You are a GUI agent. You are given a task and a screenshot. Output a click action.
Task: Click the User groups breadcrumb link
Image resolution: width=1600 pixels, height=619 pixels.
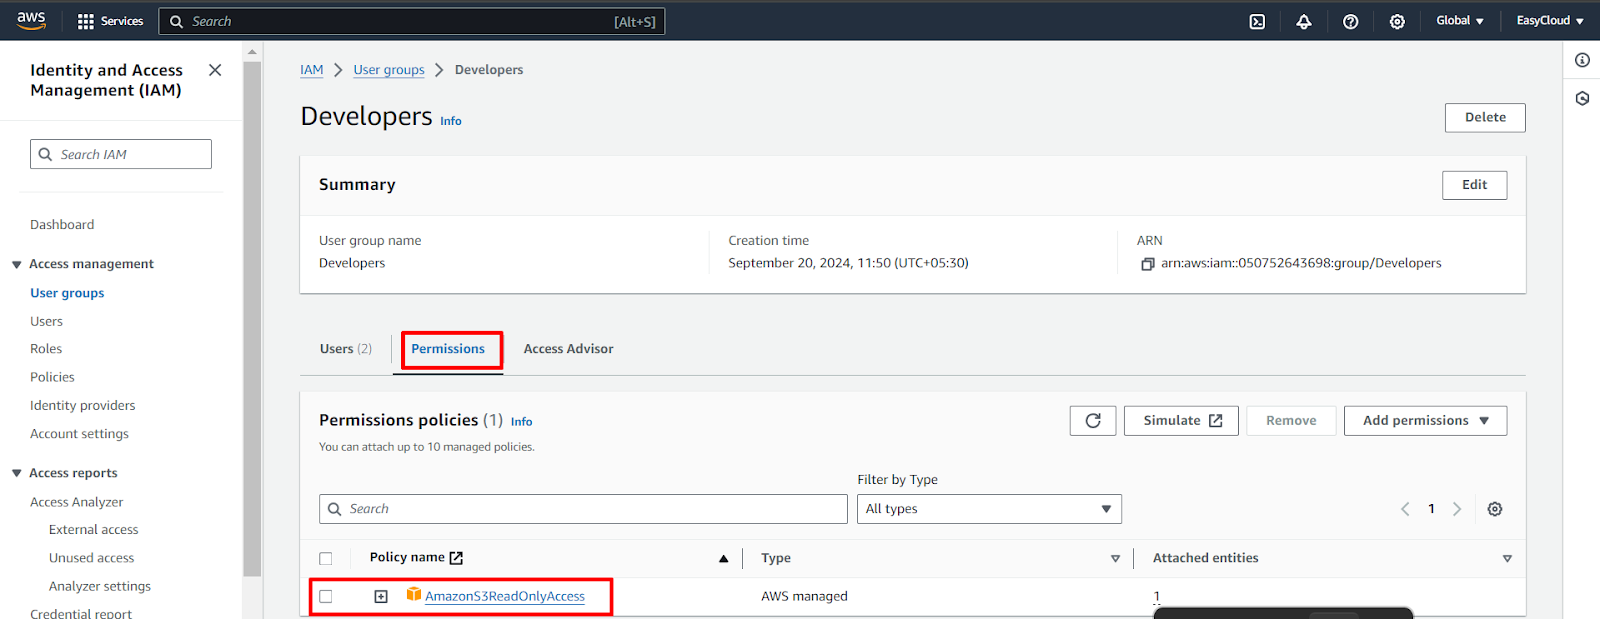coord(389,70)
